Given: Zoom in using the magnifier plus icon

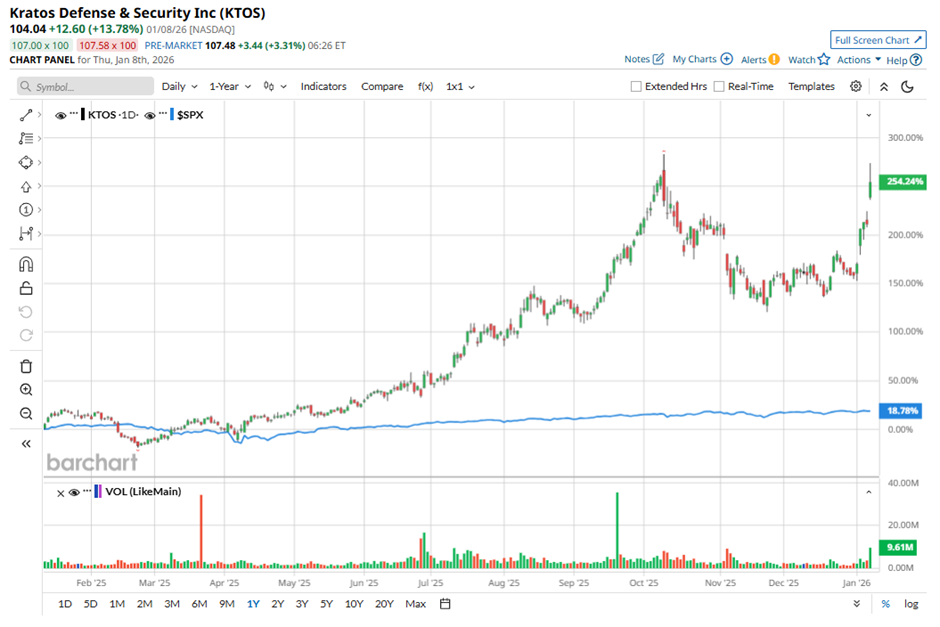Looking at the screenshot, I should coord(26,390).
